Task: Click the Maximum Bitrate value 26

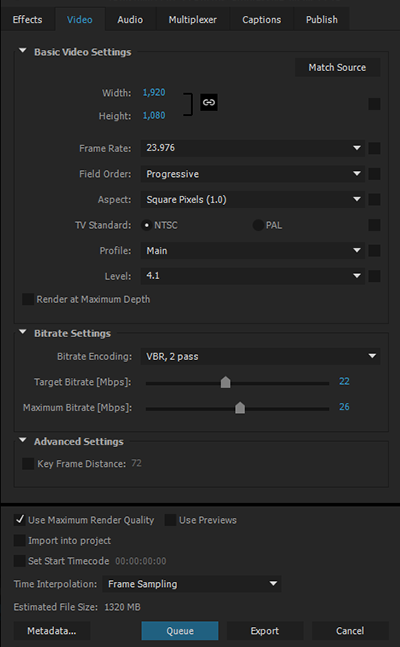Action: (344, 407)
